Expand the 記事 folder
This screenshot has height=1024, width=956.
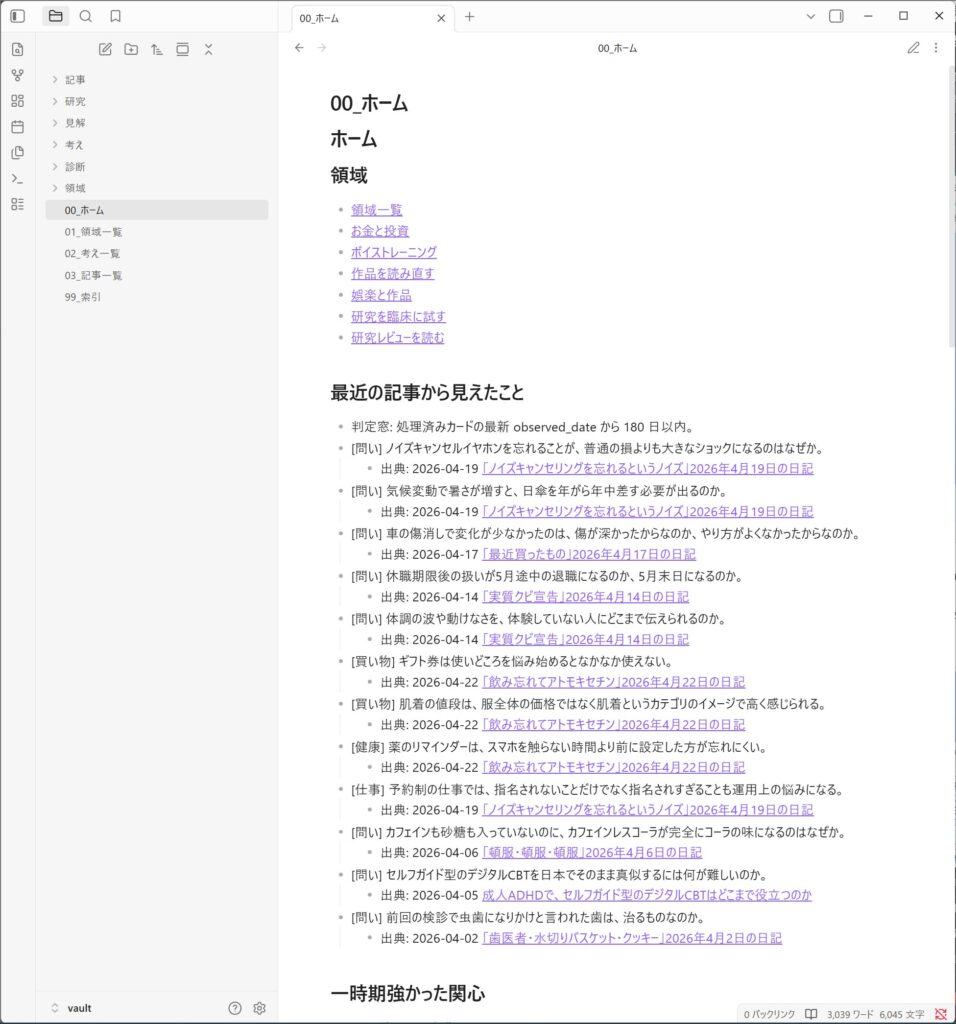pos(75,79)
